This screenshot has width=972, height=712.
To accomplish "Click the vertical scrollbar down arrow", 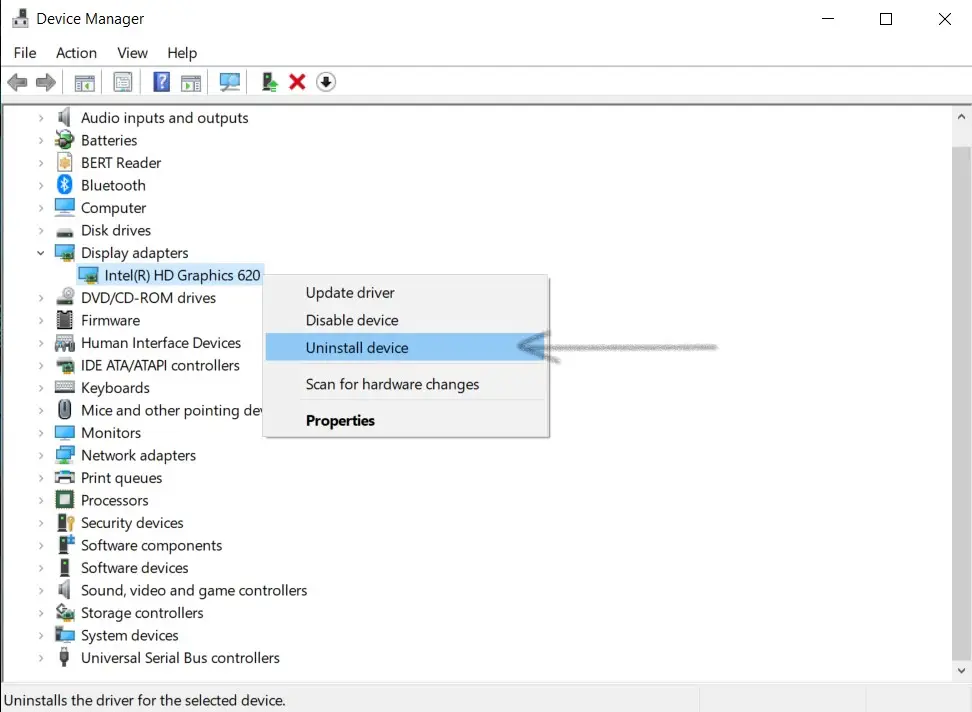I will (x=961, y=671).
